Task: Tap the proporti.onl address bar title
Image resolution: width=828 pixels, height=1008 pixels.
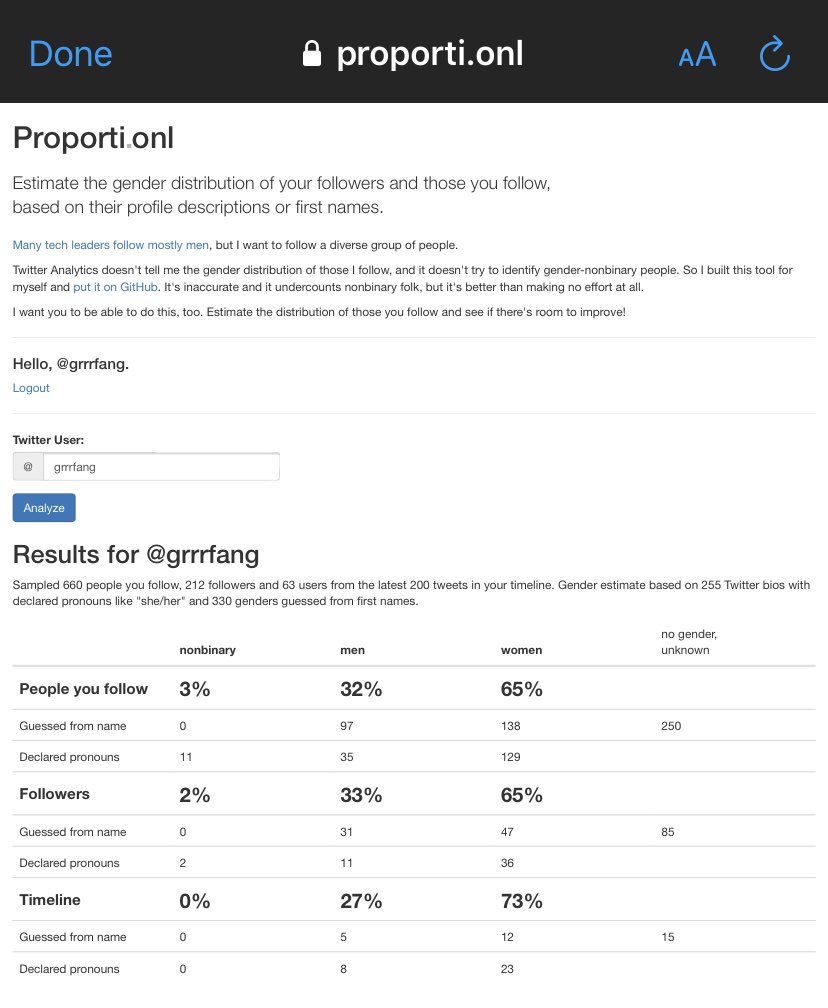Action: (430, 53)
